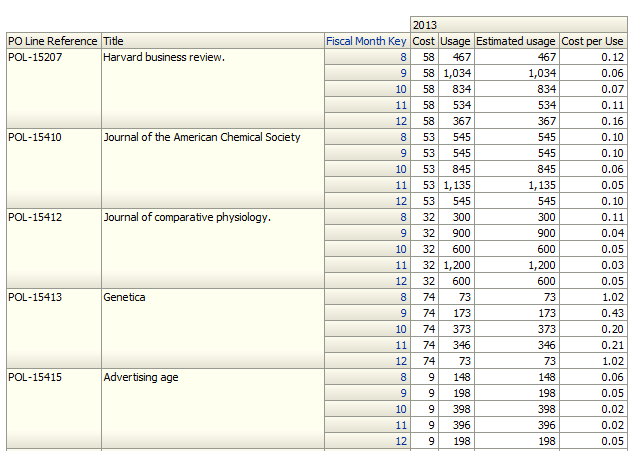Click fiscal month 12 for Harvard business review
Screen dimensions: 629x451
pyautogui.click(x=367, y=121)
